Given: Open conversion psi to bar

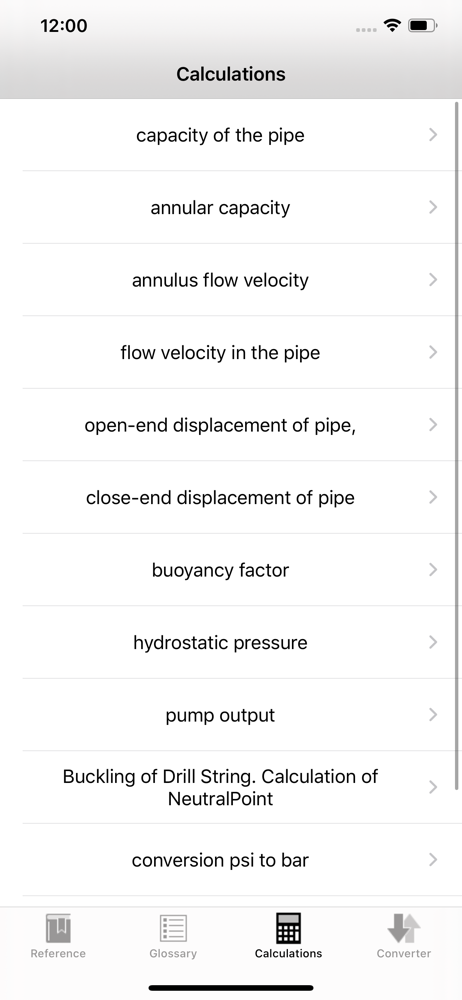Looking at the screenshot, I should point(231,860).
